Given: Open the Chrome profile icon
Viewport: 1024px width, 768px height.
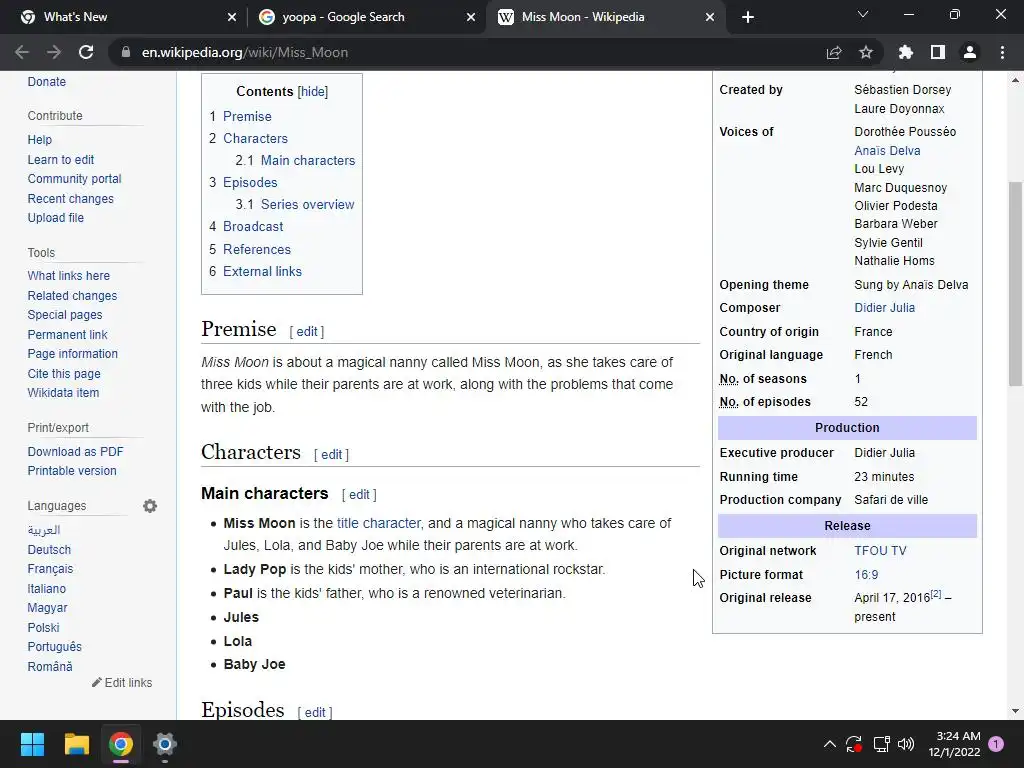Looking at the screenshot, I should tap(970, 52).
